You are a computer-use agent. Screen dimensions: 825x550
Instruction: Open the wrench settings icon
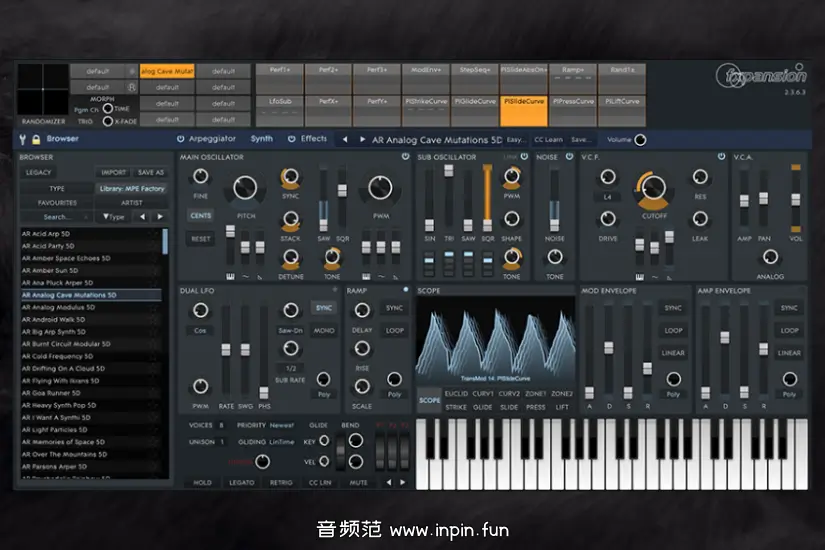pos(23,139)
